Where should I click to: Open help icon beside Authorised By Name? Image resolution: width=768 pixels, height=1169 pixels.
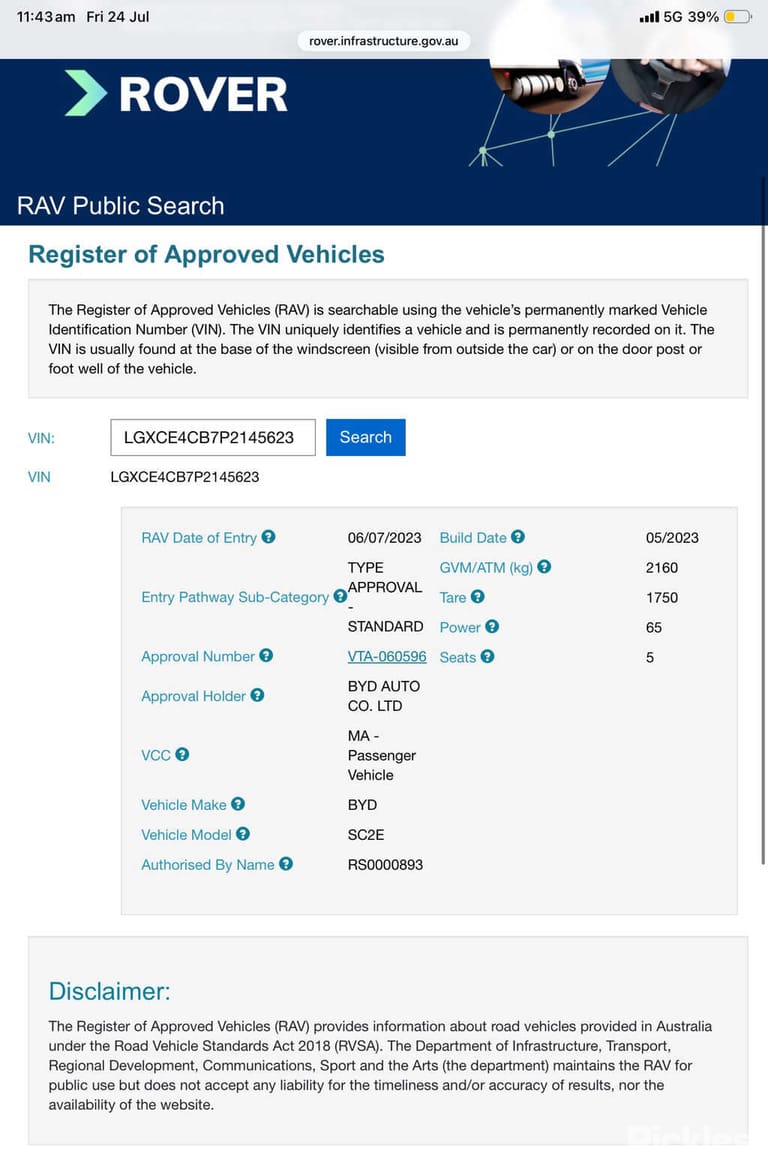(286, 863)
